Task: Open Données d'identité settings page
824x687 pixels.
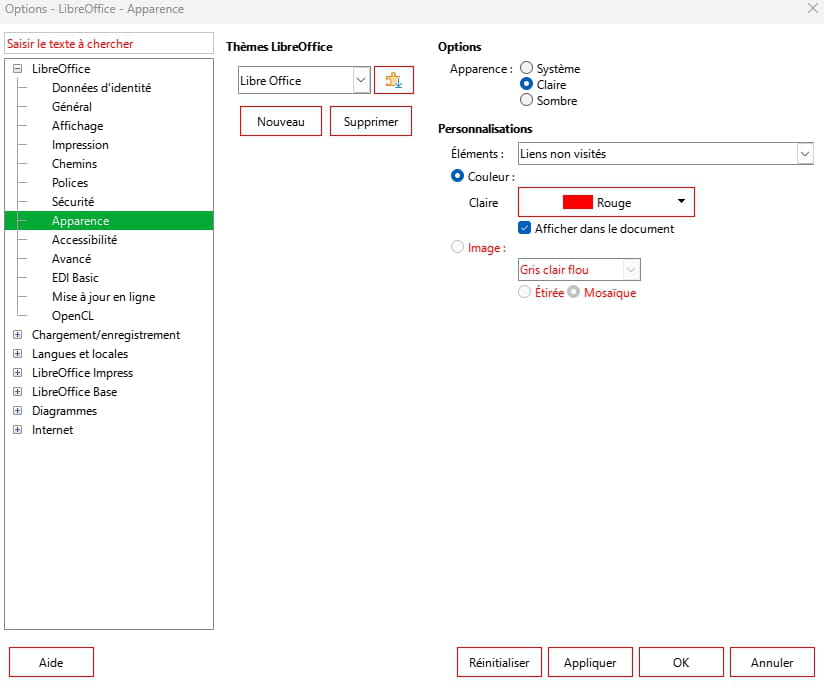Action: click(x=101, y=88)
